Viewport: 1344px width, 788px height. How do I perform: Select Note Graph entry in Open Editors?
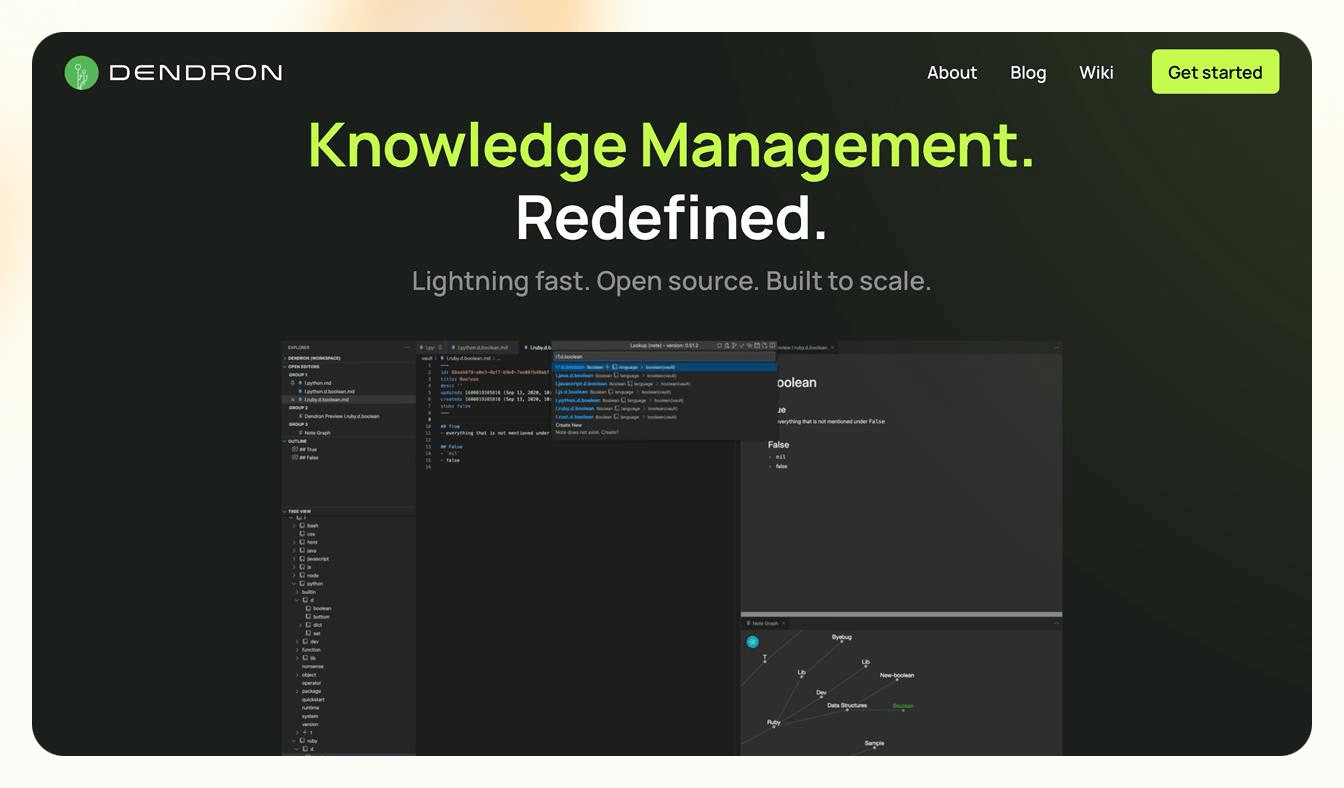pos(317,432)
